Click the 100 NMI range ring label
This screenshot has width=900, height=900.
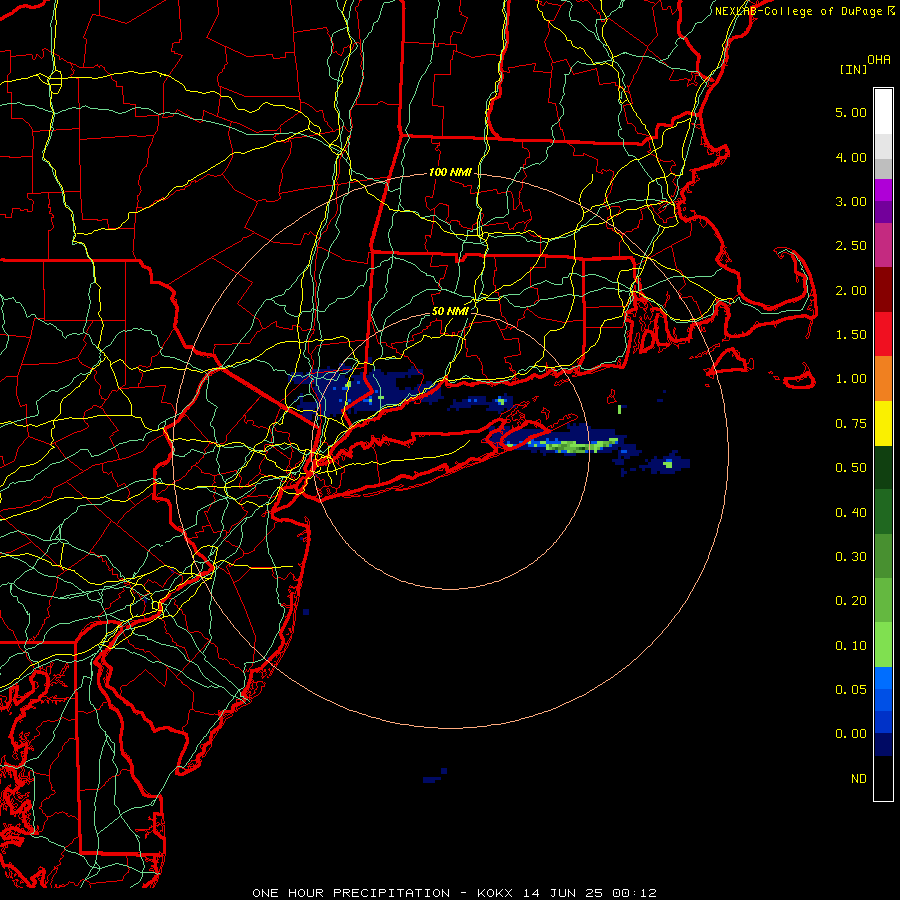(450, 172)
